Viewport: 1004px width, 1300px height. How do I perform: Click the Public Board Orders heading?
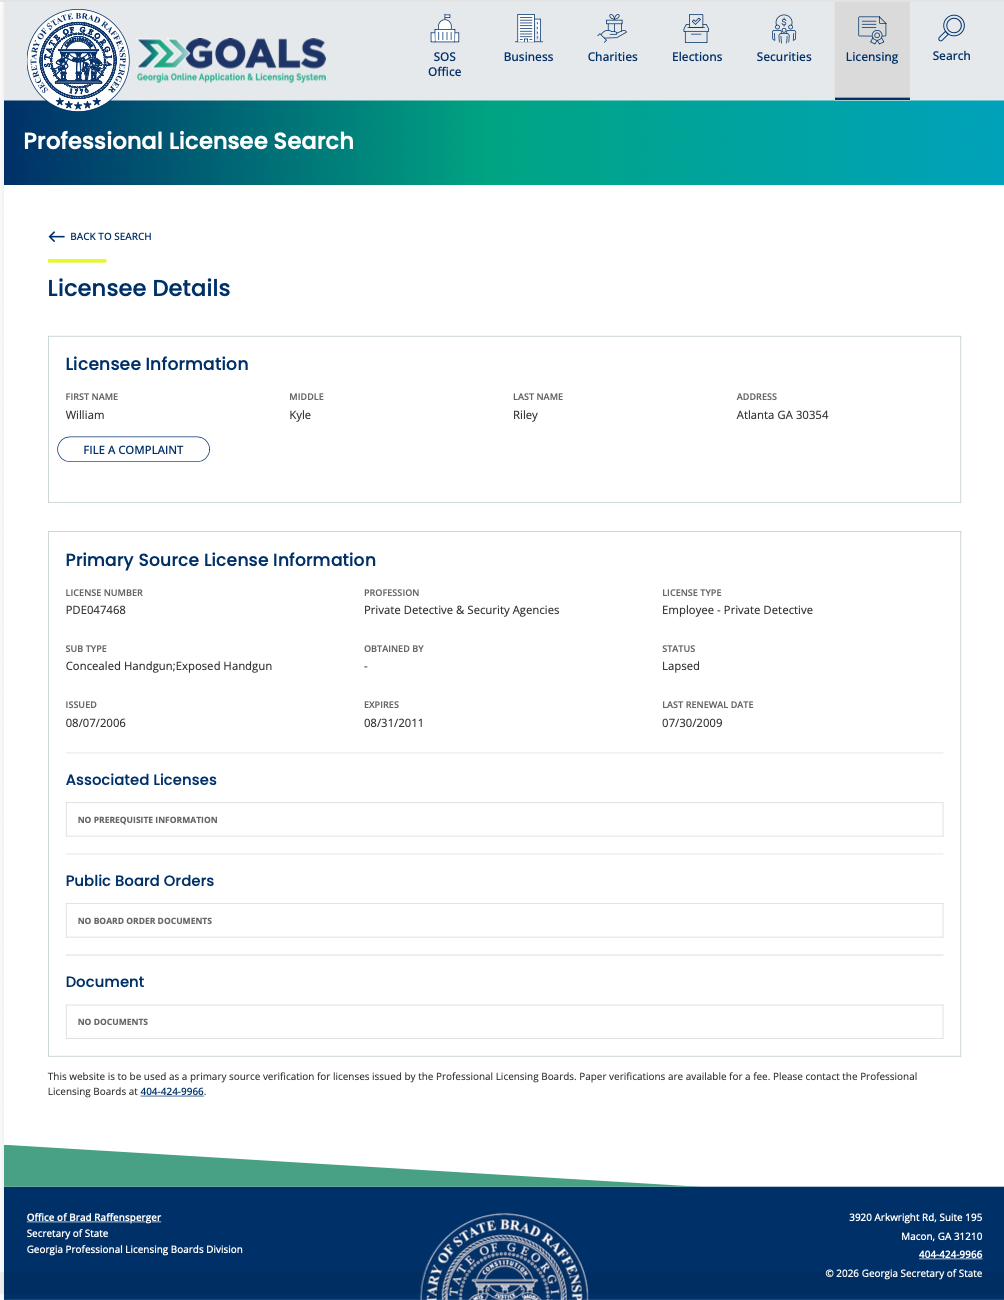(140, 881)
